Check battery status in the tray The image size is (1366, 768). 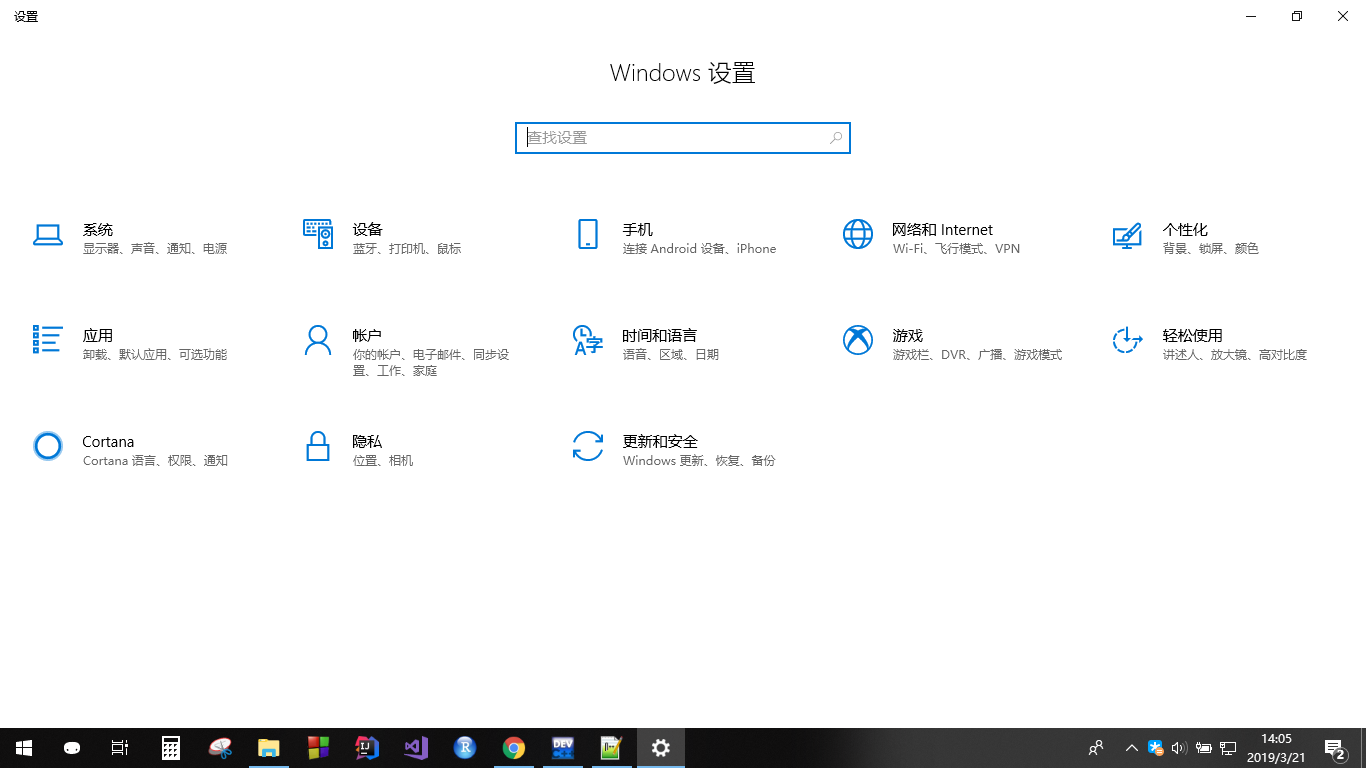point(1203,748)
